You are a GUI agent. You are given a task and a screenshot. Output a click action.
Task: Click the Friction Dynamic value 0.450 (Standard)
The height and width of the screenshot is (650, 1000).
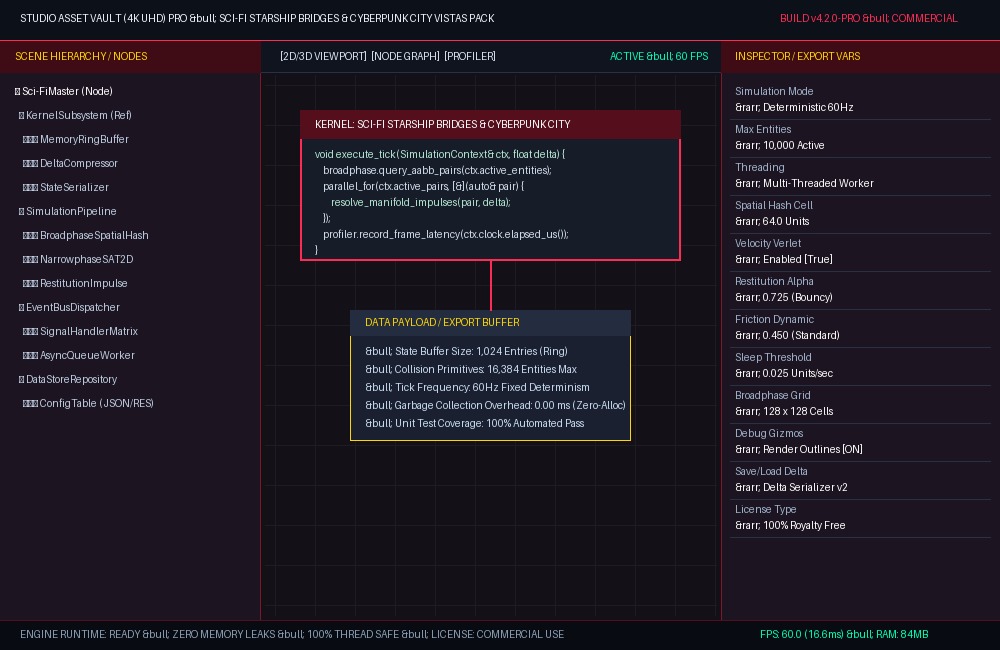click(x=787, y=336)
